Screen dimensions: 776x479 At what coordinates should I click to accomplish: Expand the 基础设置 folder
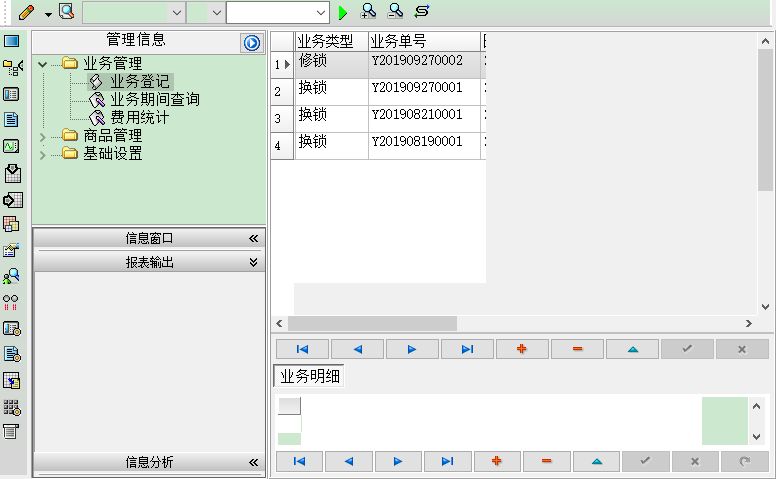click(x=43, y=155)
